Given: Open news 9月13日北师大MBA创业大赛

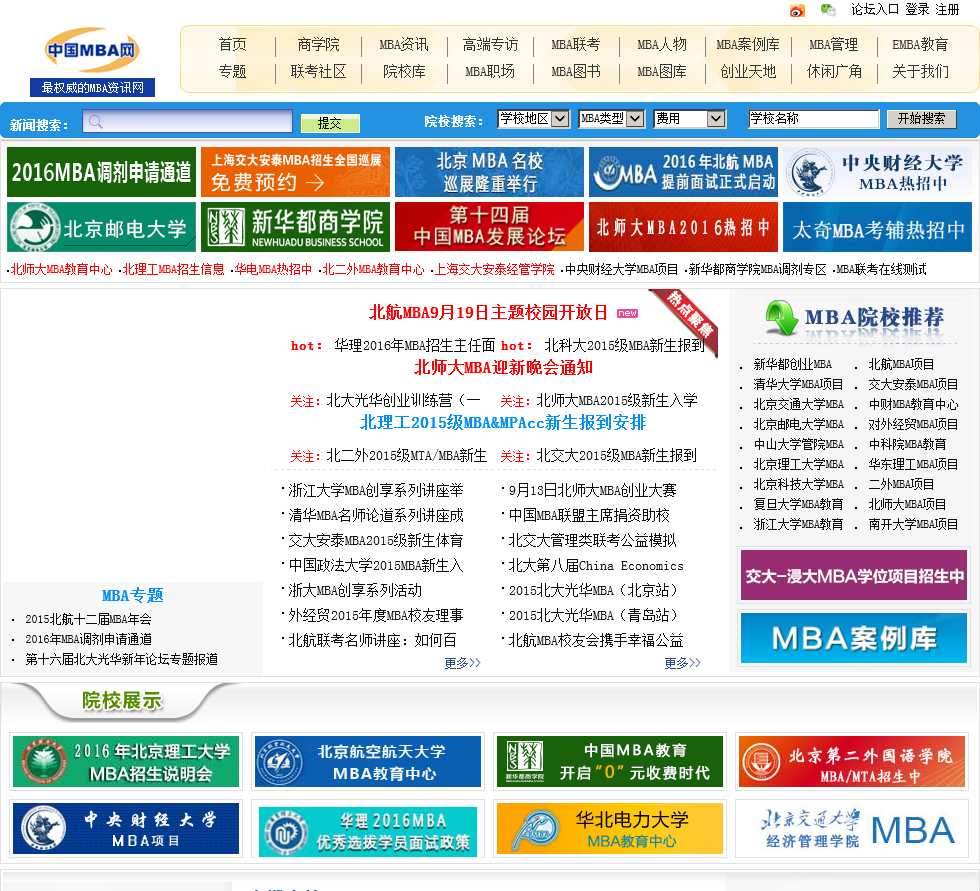Looking at the screenshot, I should point(592,490).
